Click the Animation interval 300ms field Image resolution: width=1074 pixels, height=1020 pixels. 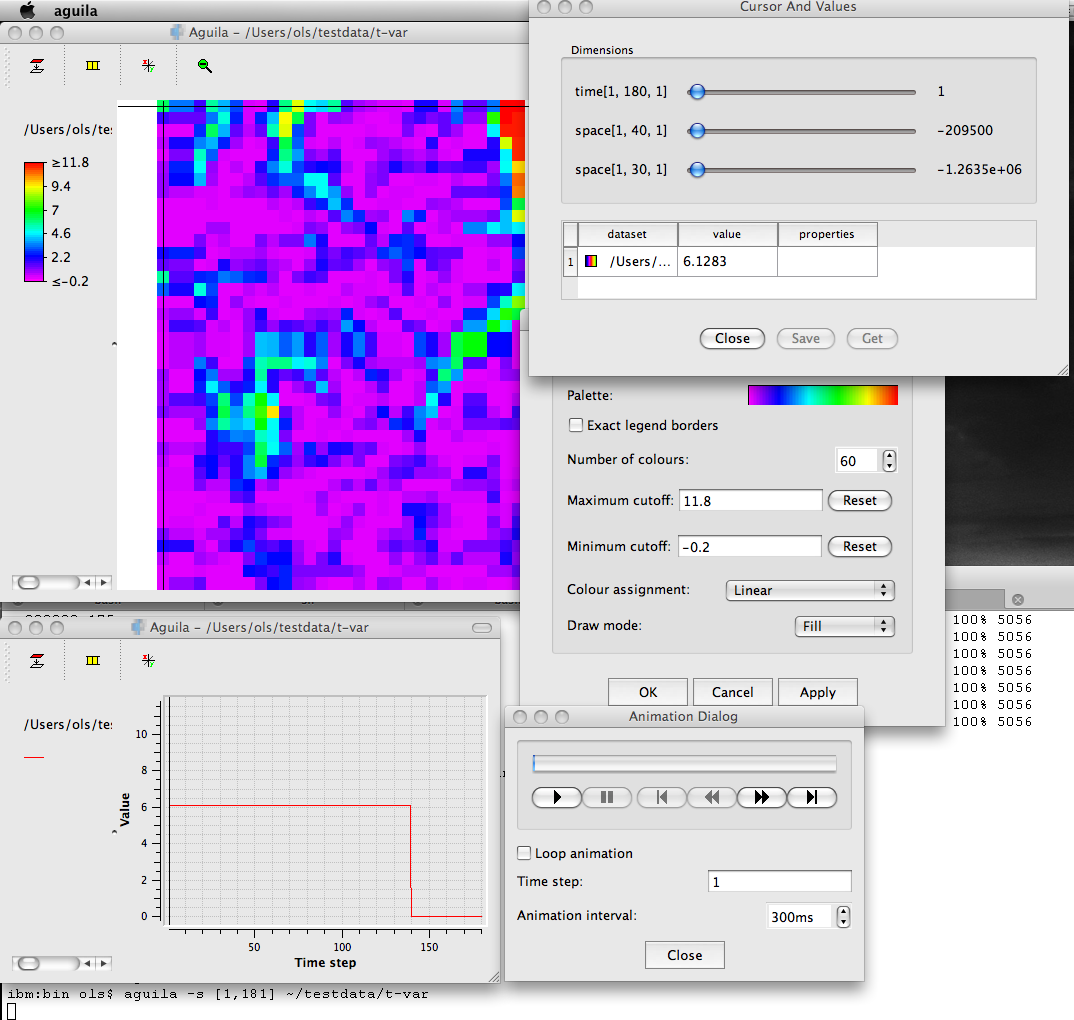pos(800,917)
